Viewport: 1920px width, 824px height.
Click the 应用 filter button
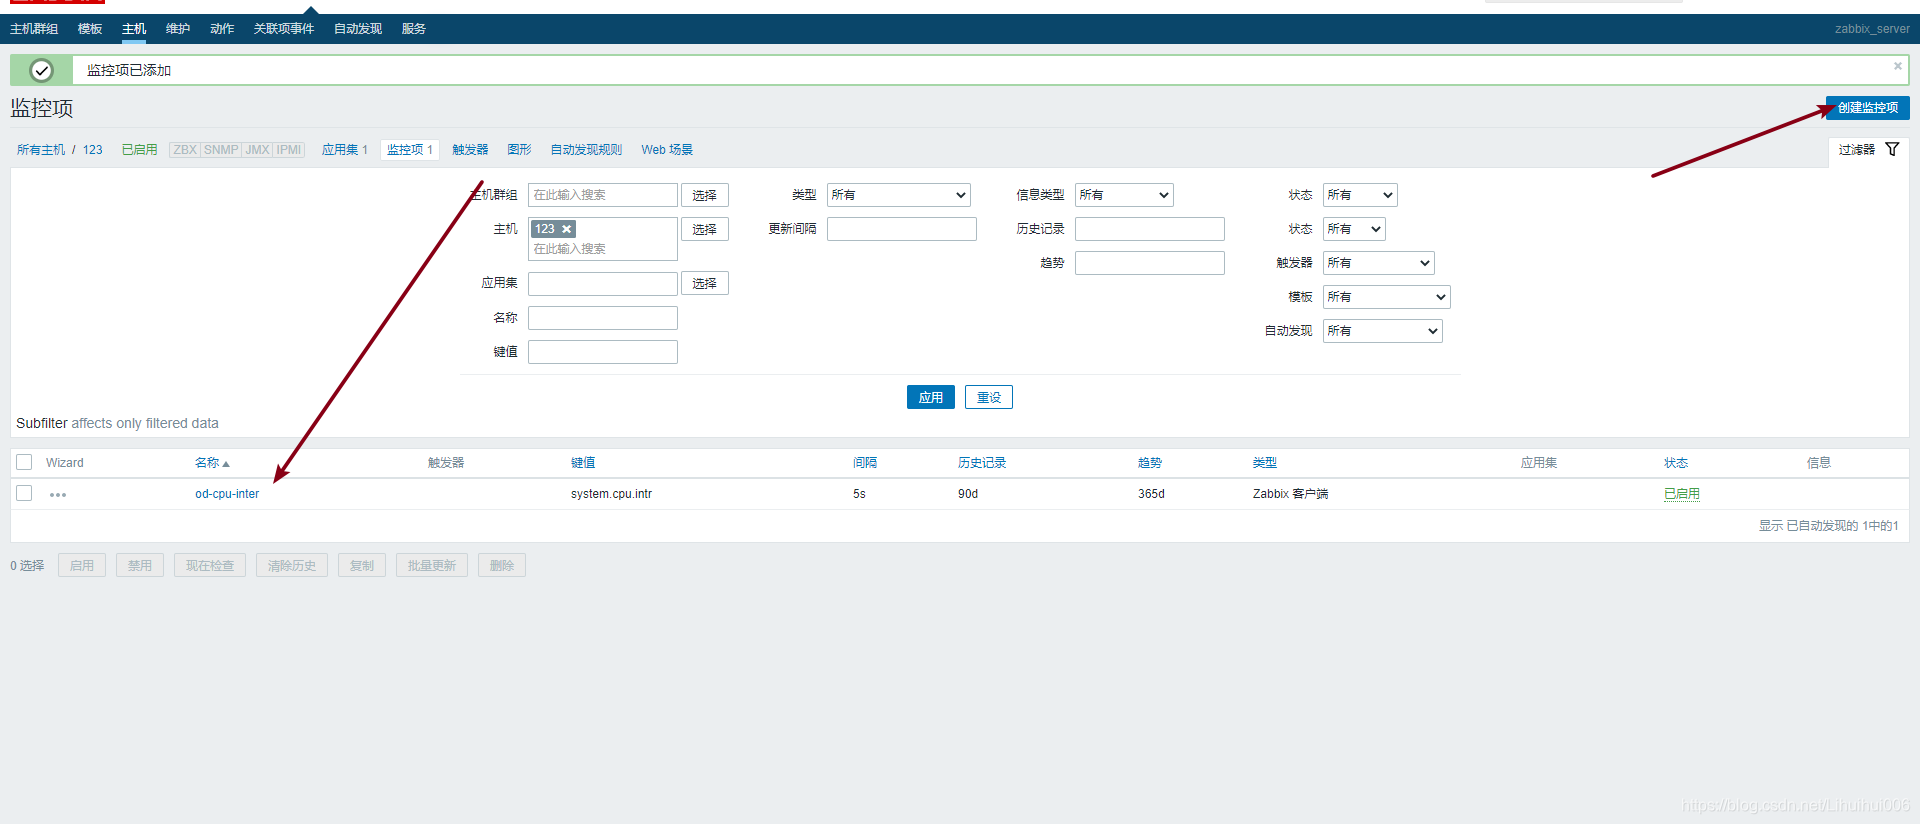pyautogui.click(x=930, y=397)
